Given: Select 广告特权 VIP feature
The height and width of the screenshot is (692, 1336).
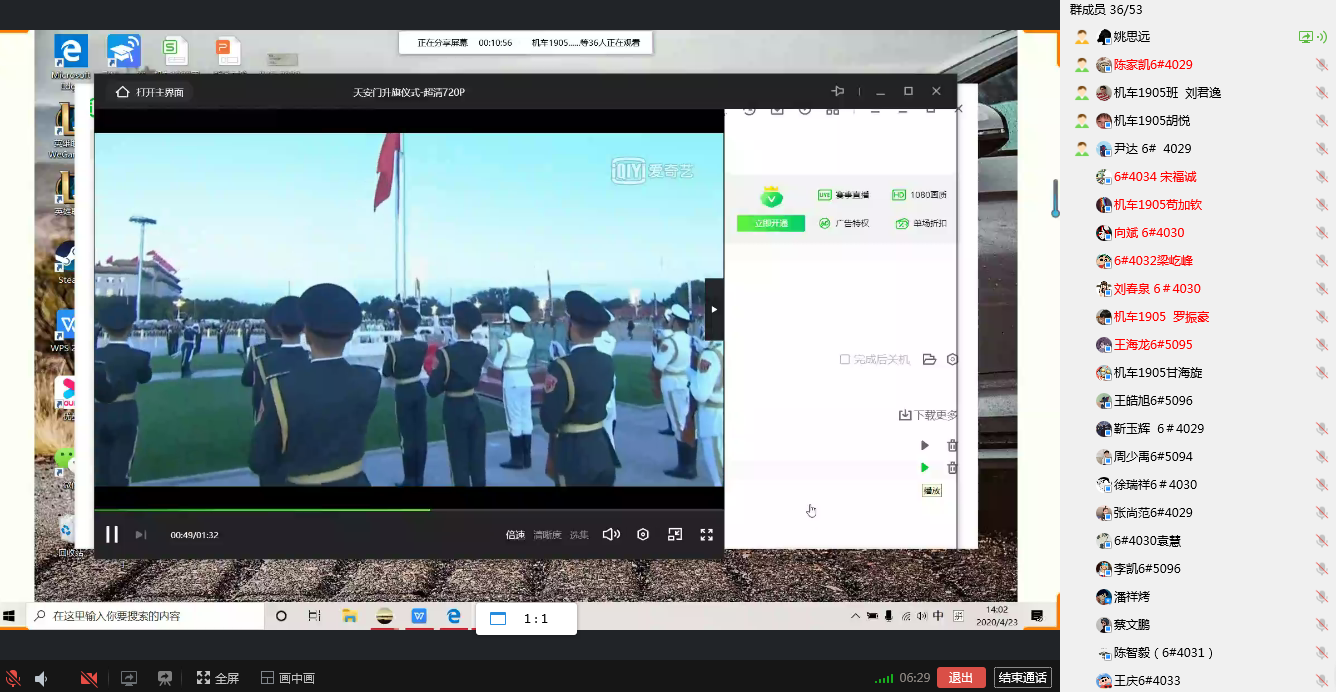Looking at the screenshot, I should tap(843, 223).
